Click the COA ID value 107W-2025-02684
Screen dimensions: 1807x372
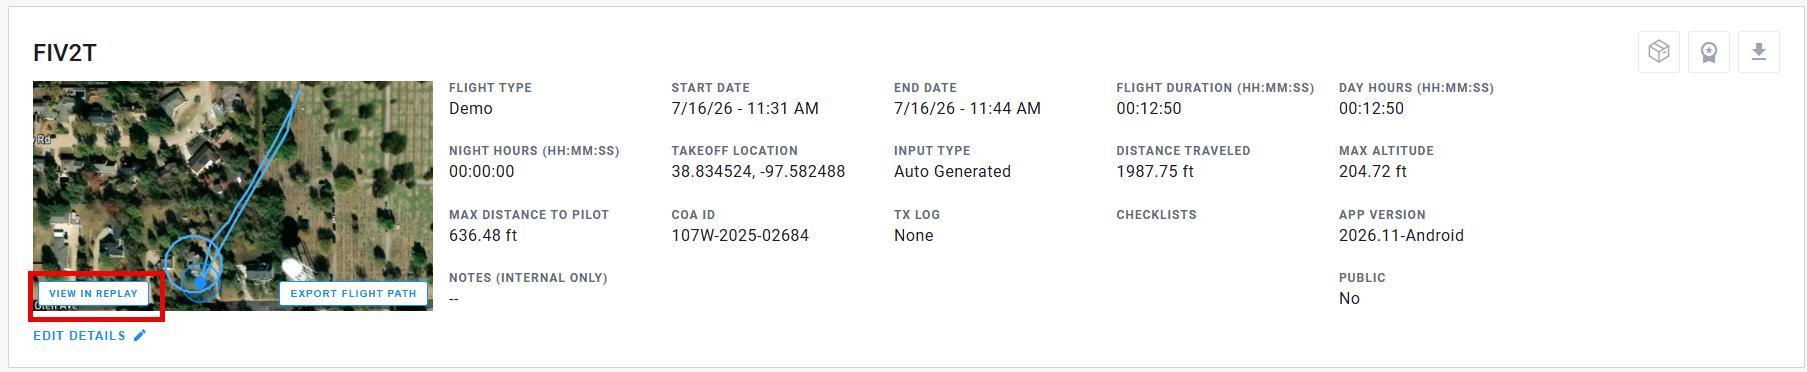(x=740, y=236)
